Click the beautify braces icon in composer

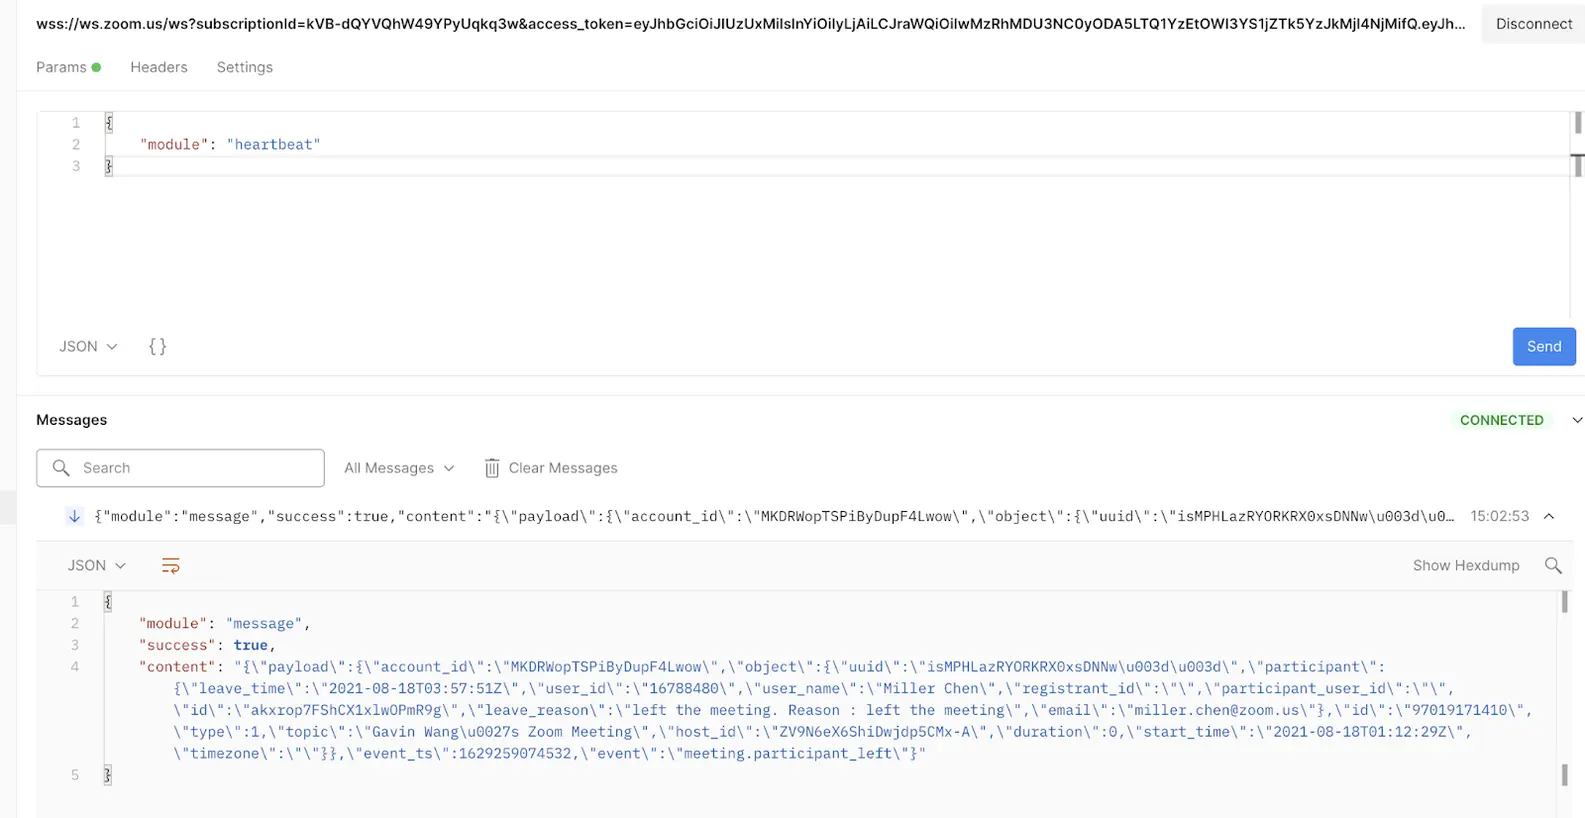[157, 346]
